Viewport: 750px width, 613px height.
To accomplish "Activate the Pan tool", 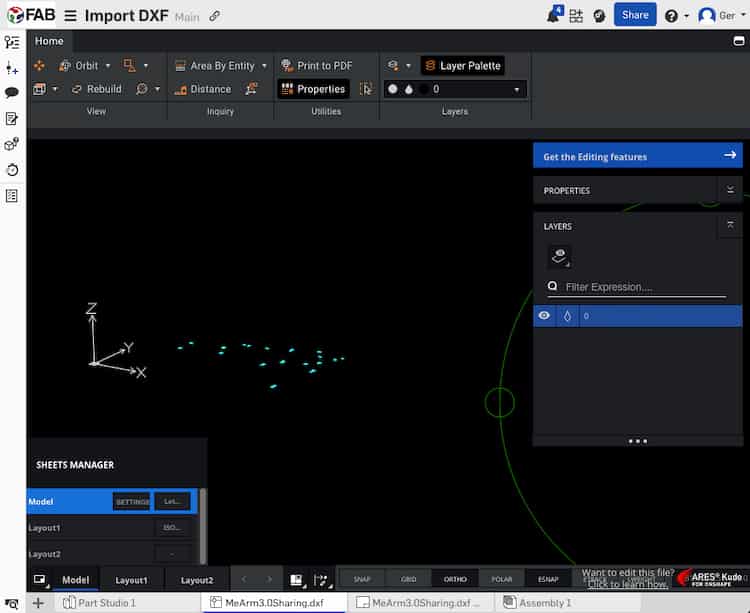I will coord(39,66).
